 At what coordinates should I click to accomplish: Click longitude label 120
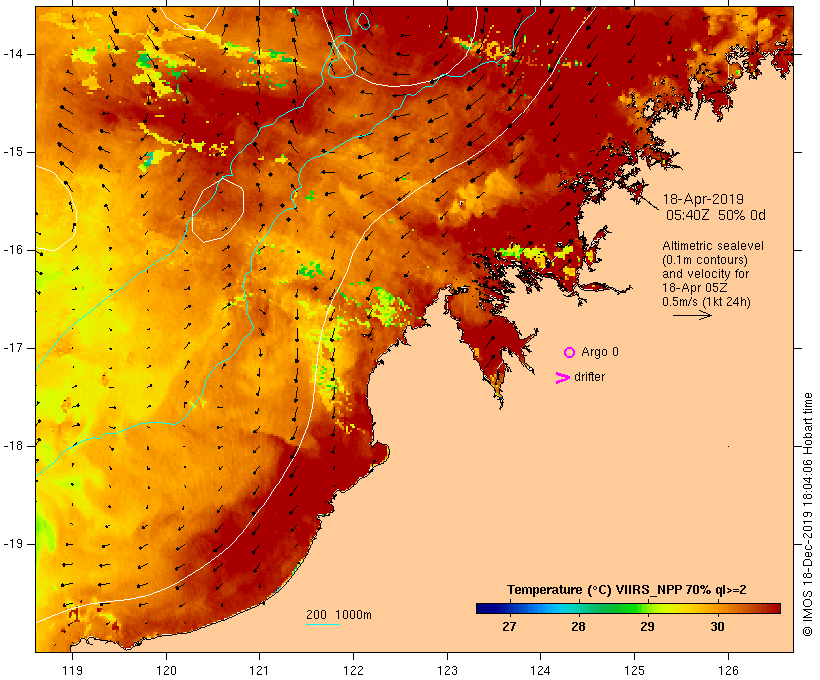(x=166, y=670)
